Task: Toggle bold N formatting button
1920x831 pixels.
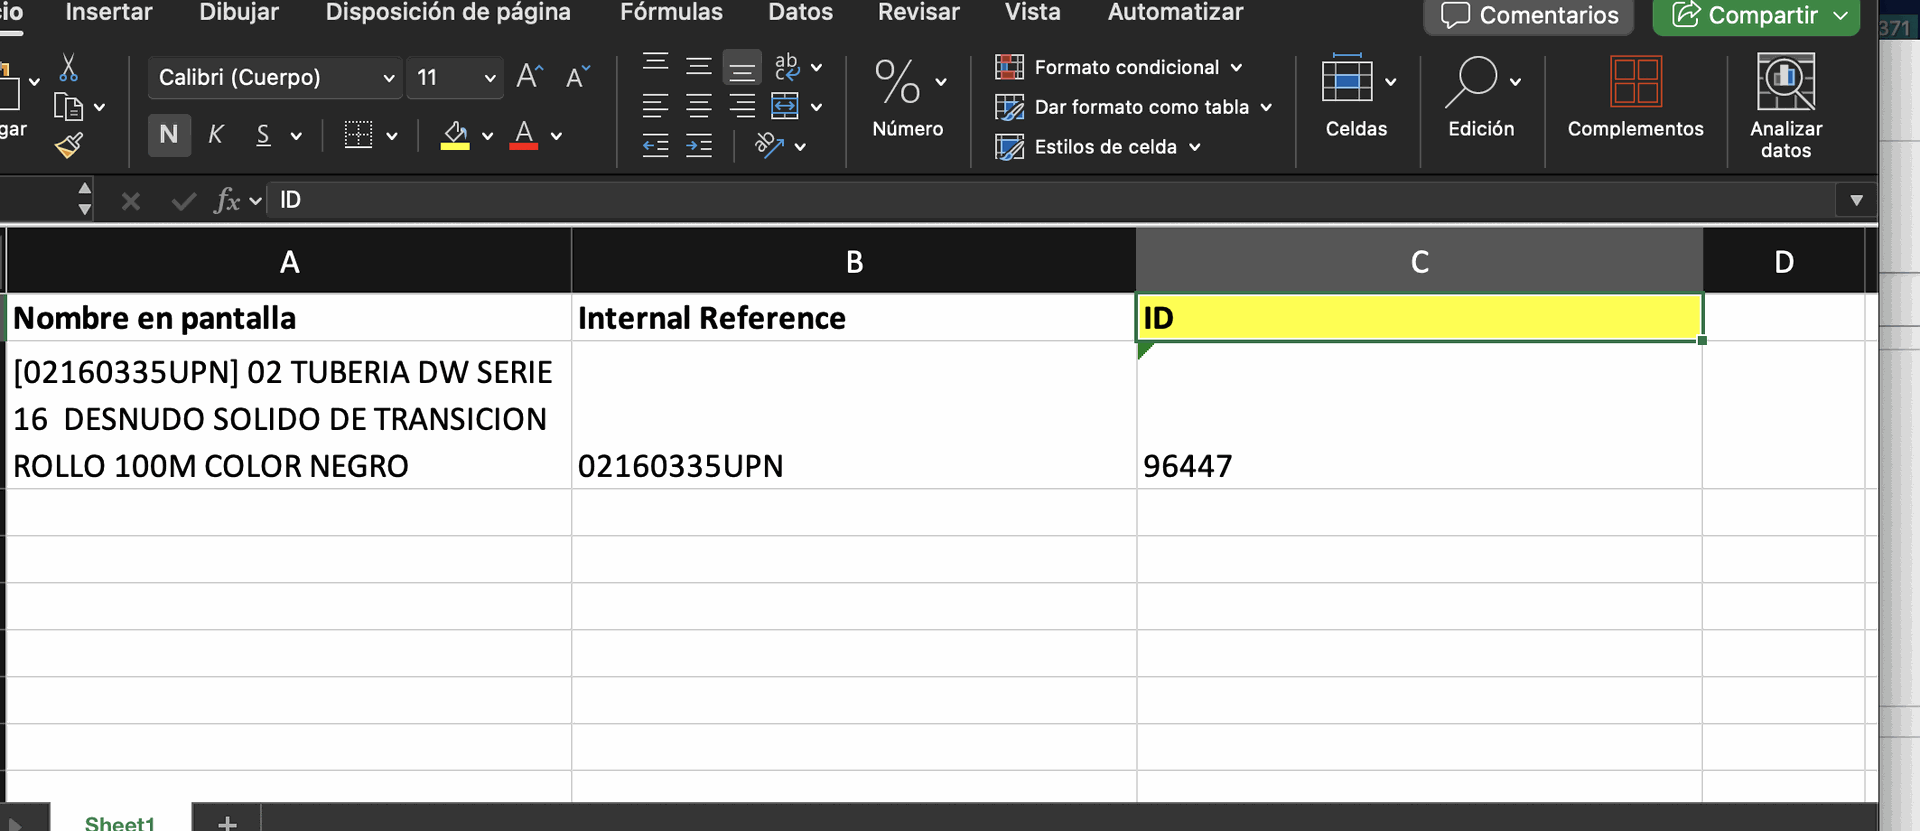Action: (x=169, y=135)
